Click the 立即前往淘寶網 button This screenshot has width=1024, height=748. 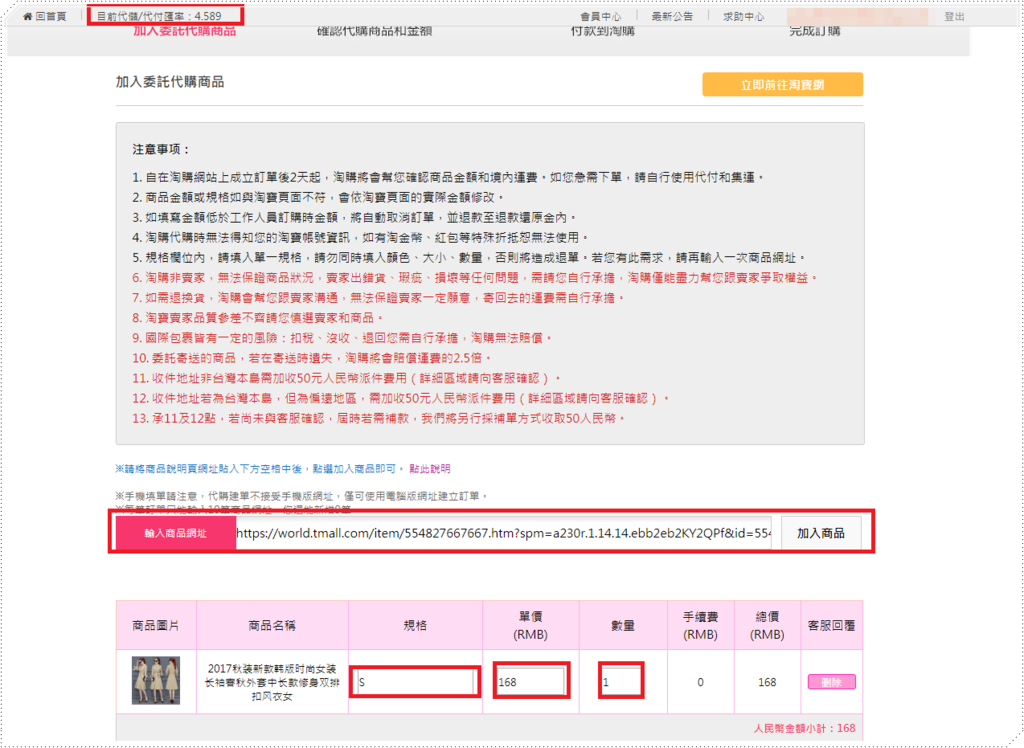pos(782,84)
